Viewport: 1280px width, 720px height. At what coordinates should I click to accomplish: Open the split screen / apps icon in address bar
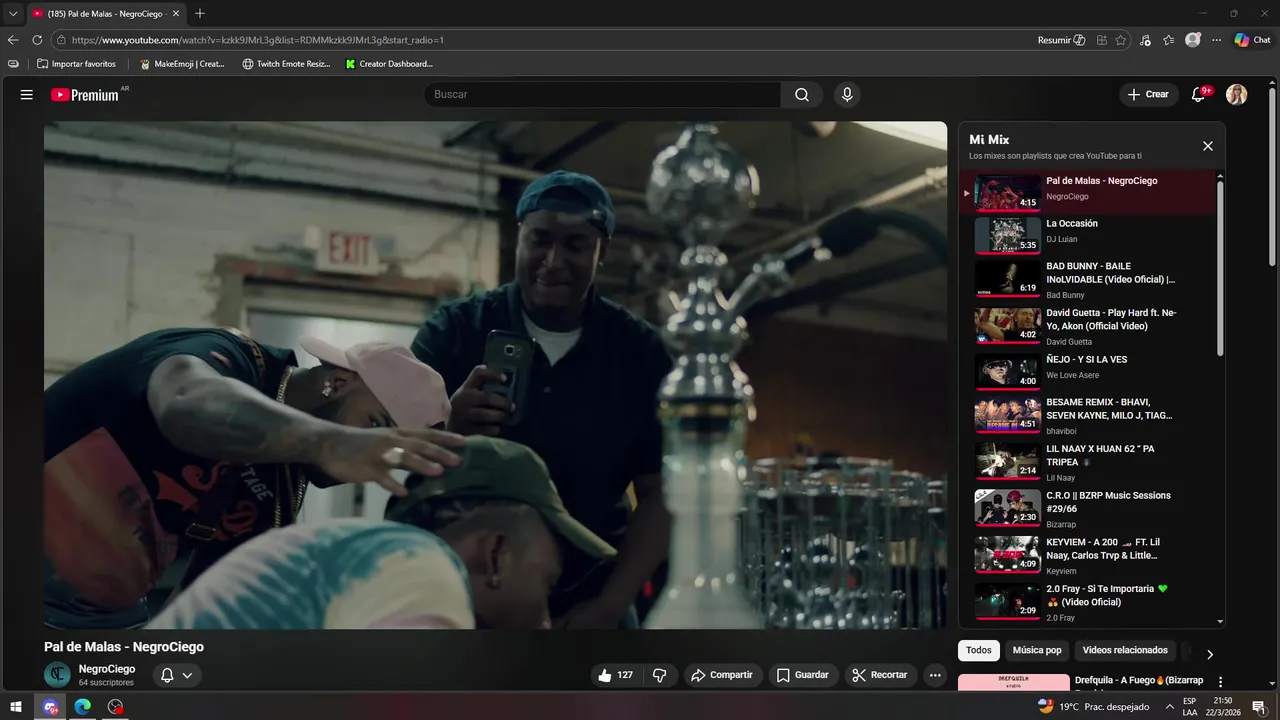coord(1101,40)
